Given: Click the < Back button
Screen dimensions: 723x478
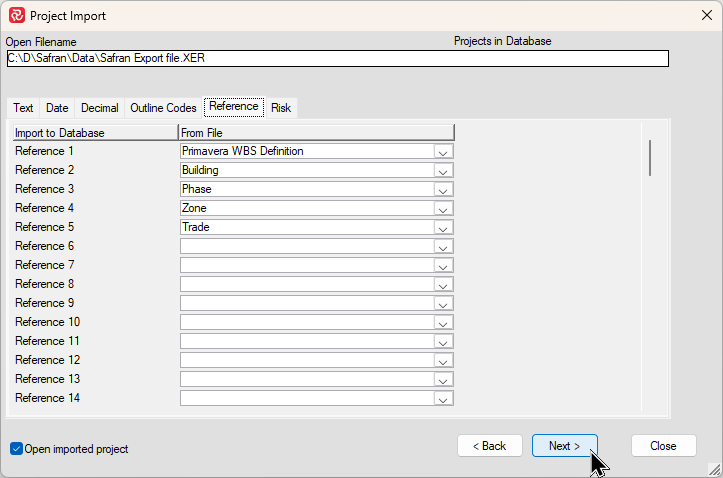Looking at the screenshot, I should [x=489, y=446].
